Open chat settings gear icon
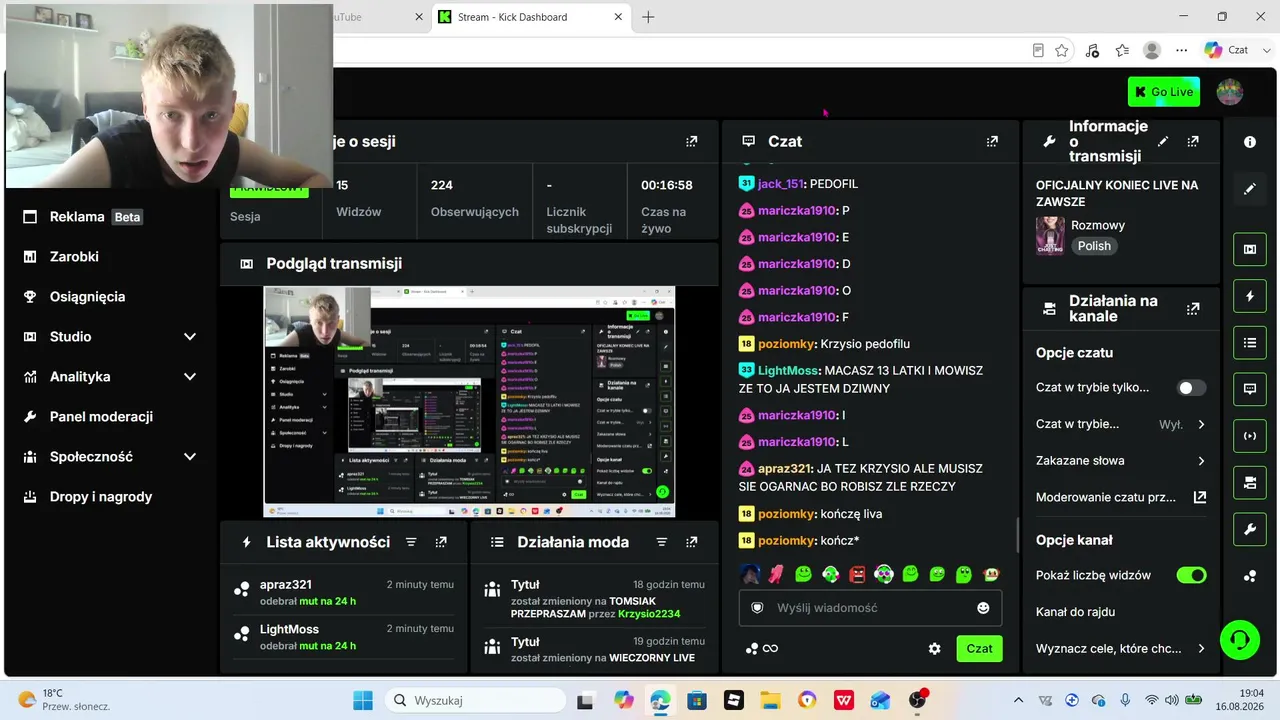1280x720 pixels. [x=935, y=648]
